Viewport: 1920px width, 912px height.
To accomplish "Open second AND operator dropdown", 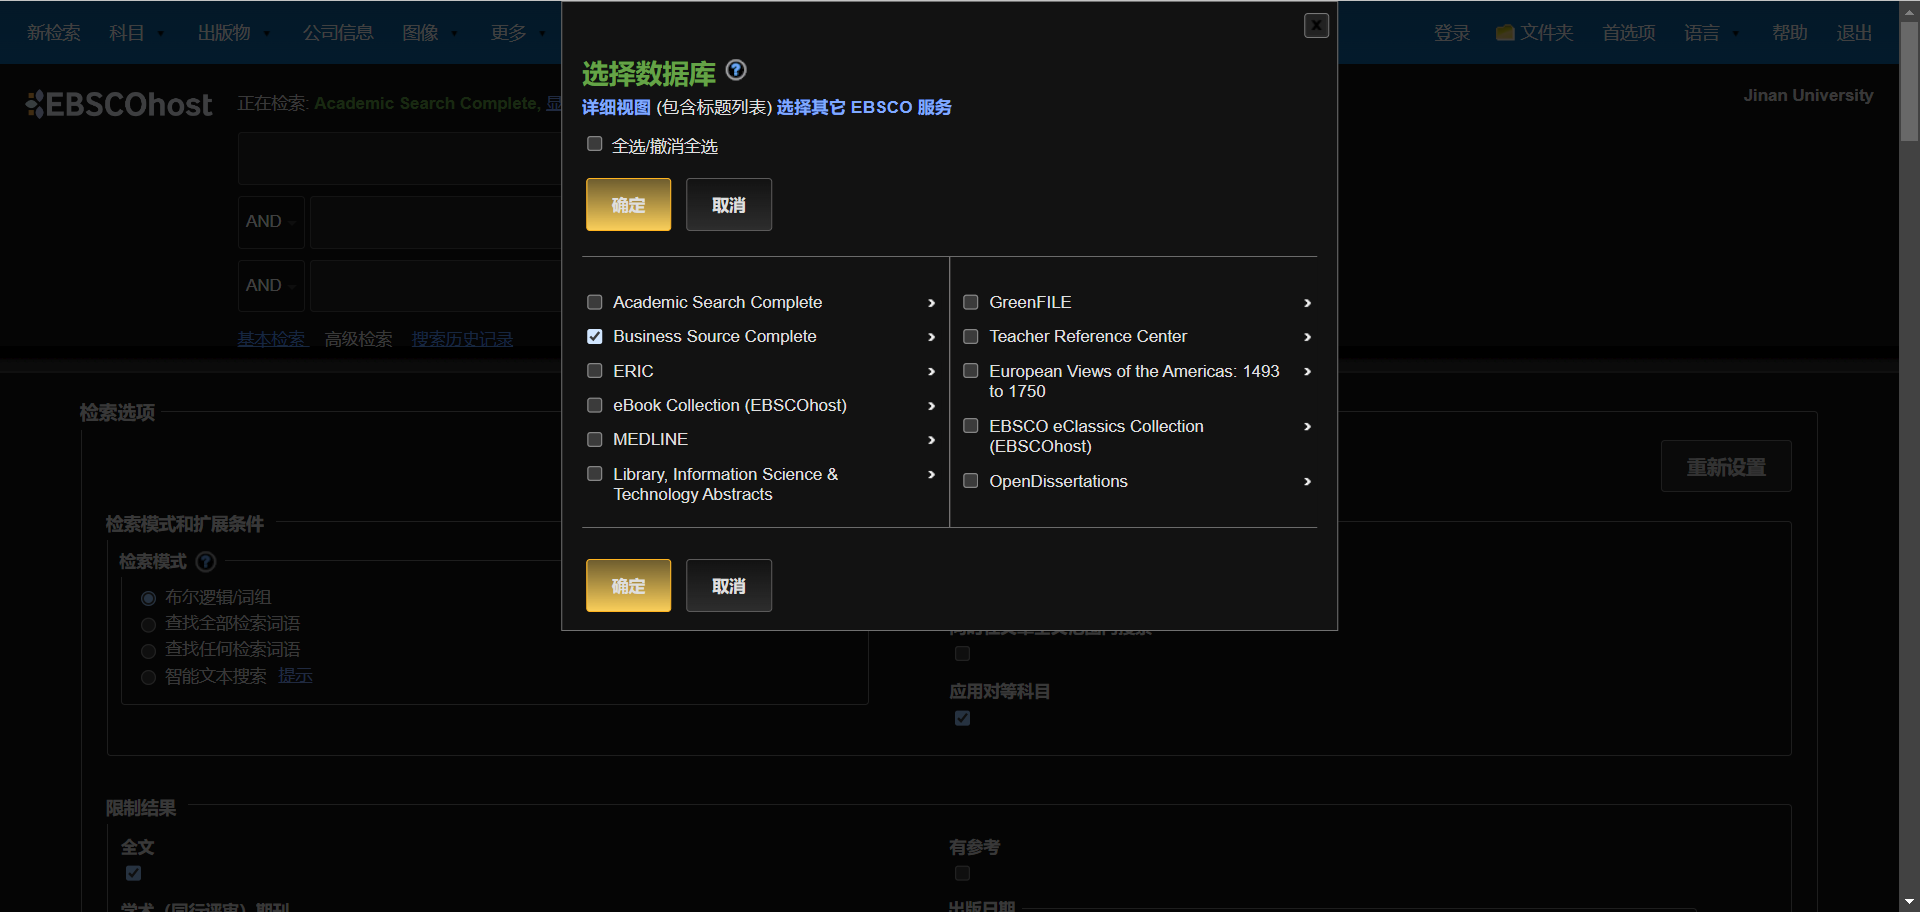I will coord(271,286).
